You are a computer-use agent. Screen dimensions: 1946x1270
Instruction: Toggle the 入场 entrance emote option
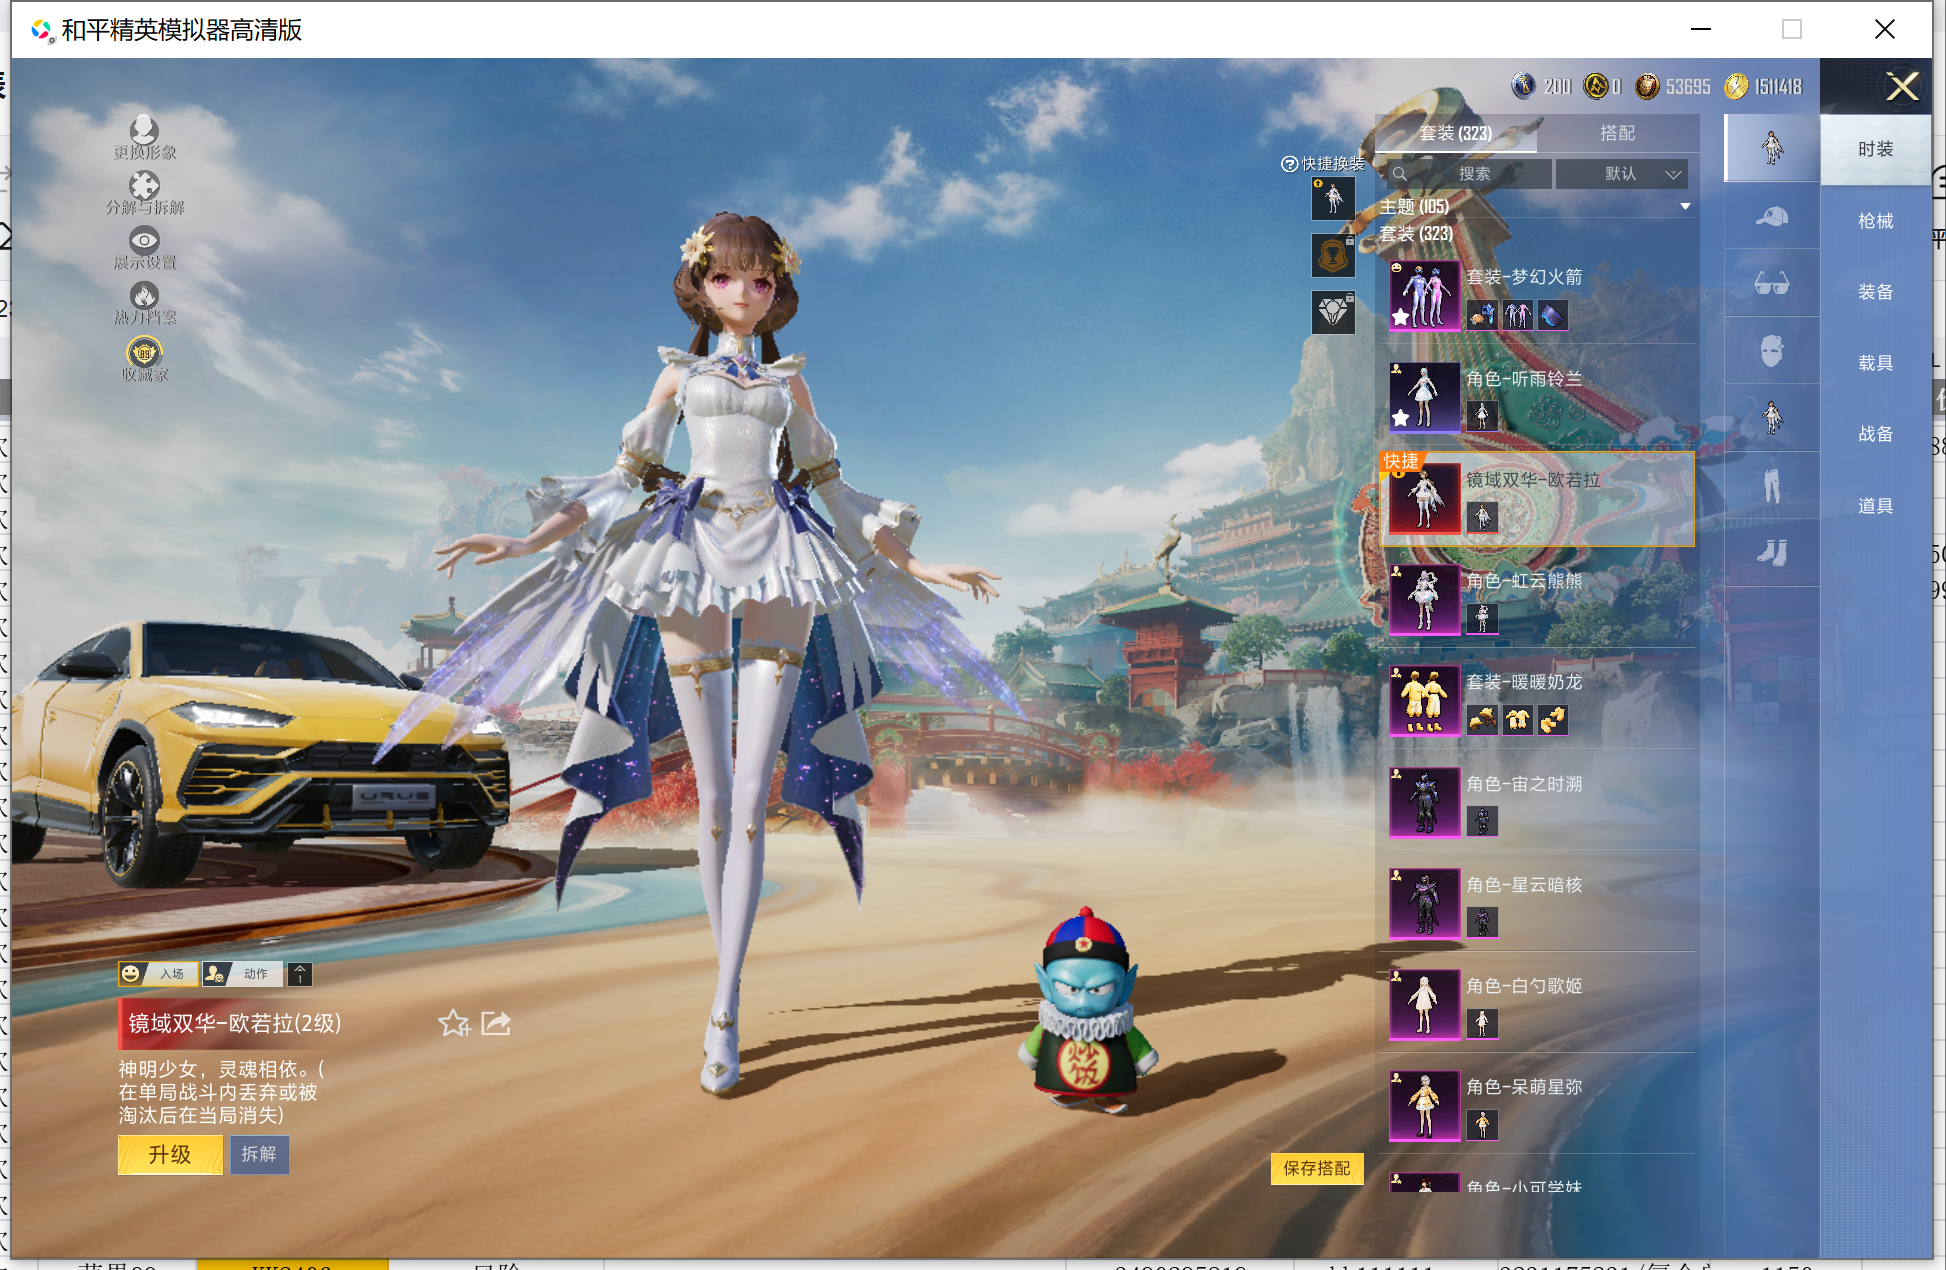157,973
